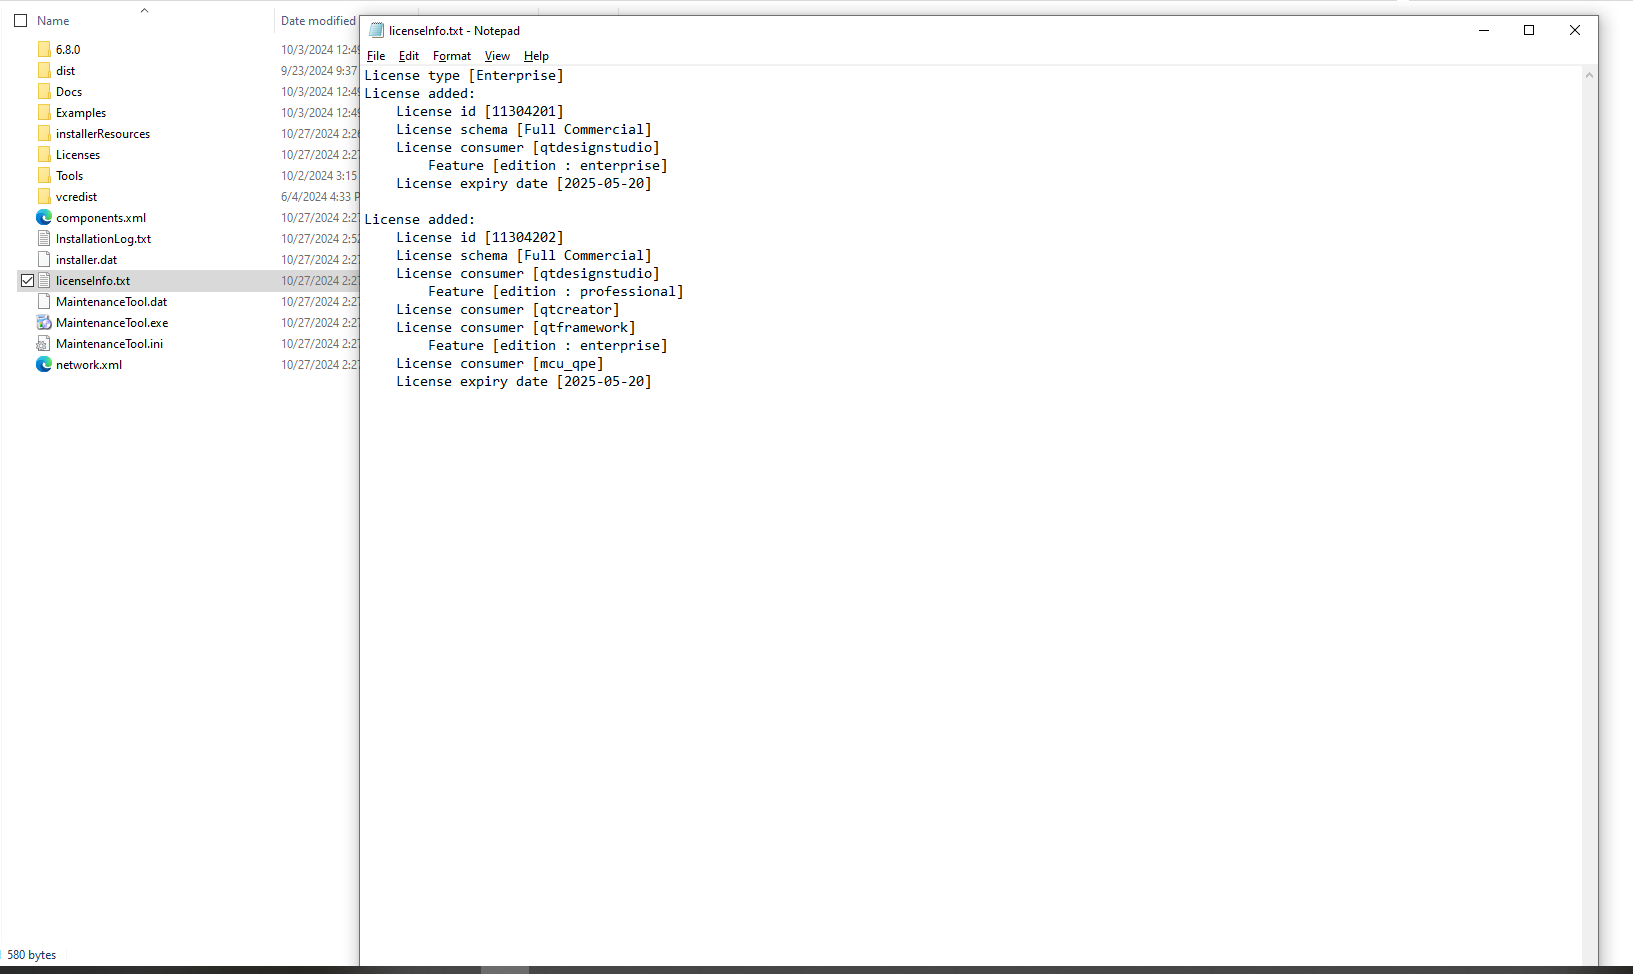The width and height of the screenshot is (1633, 974).
Task: Select the components.xml file name
Action: pyautogui.click(x=101, y=217)
